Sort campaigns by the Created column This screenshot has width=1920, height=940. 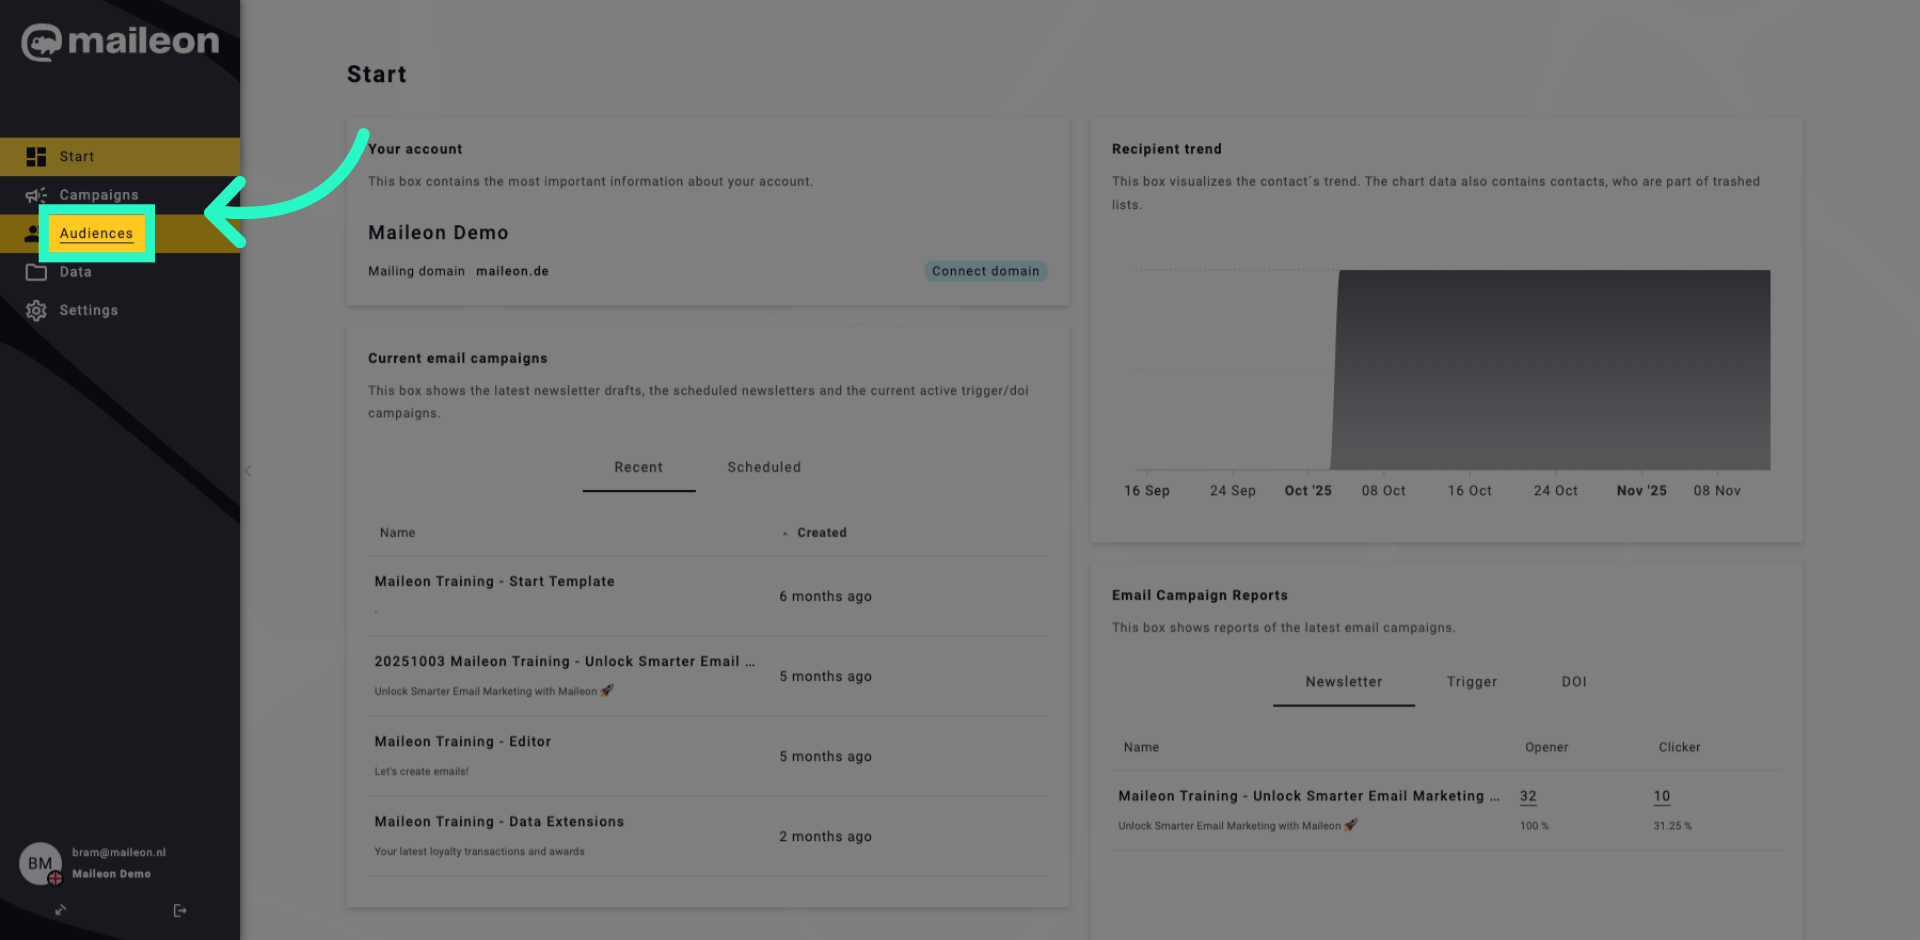pos(822,533)
